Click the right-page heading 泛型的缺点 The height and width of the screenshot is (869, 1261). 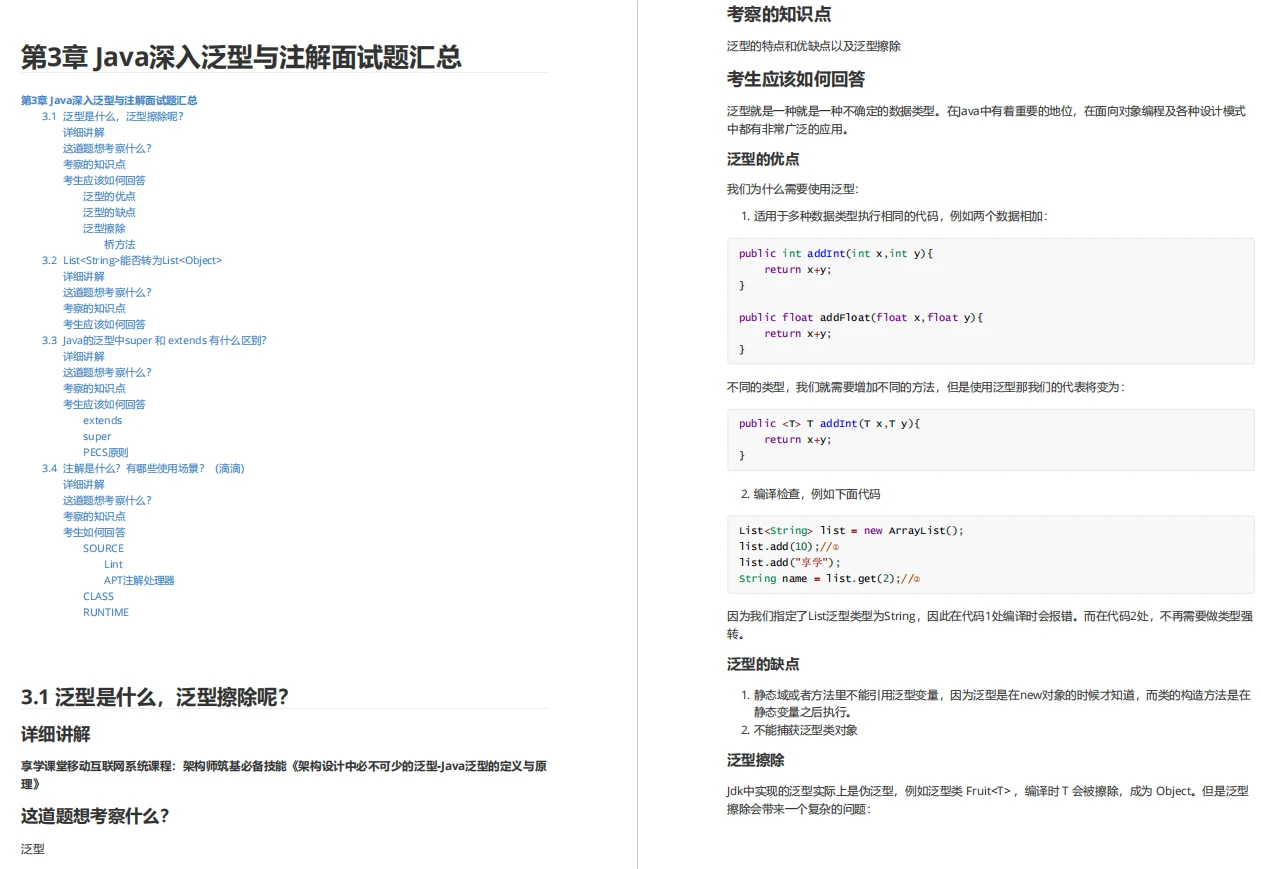(x=763, y=664)
